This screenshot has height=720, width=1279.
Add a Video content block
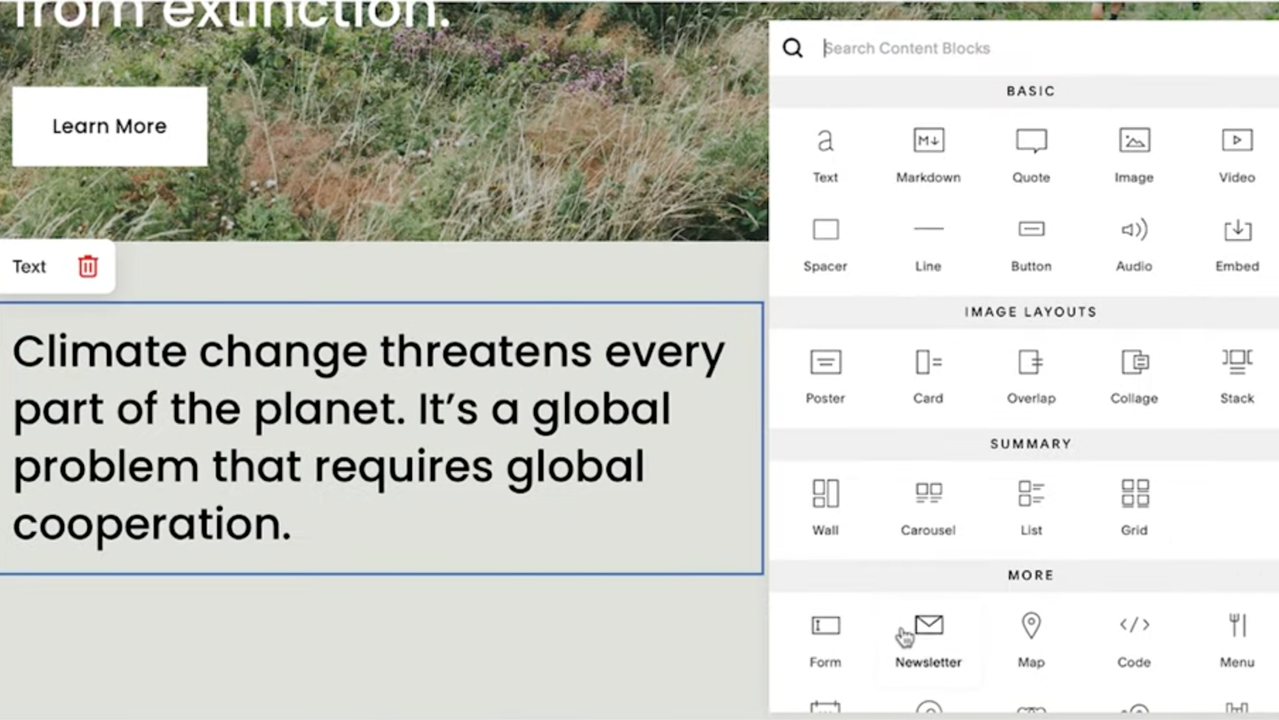coord(1236,154)
